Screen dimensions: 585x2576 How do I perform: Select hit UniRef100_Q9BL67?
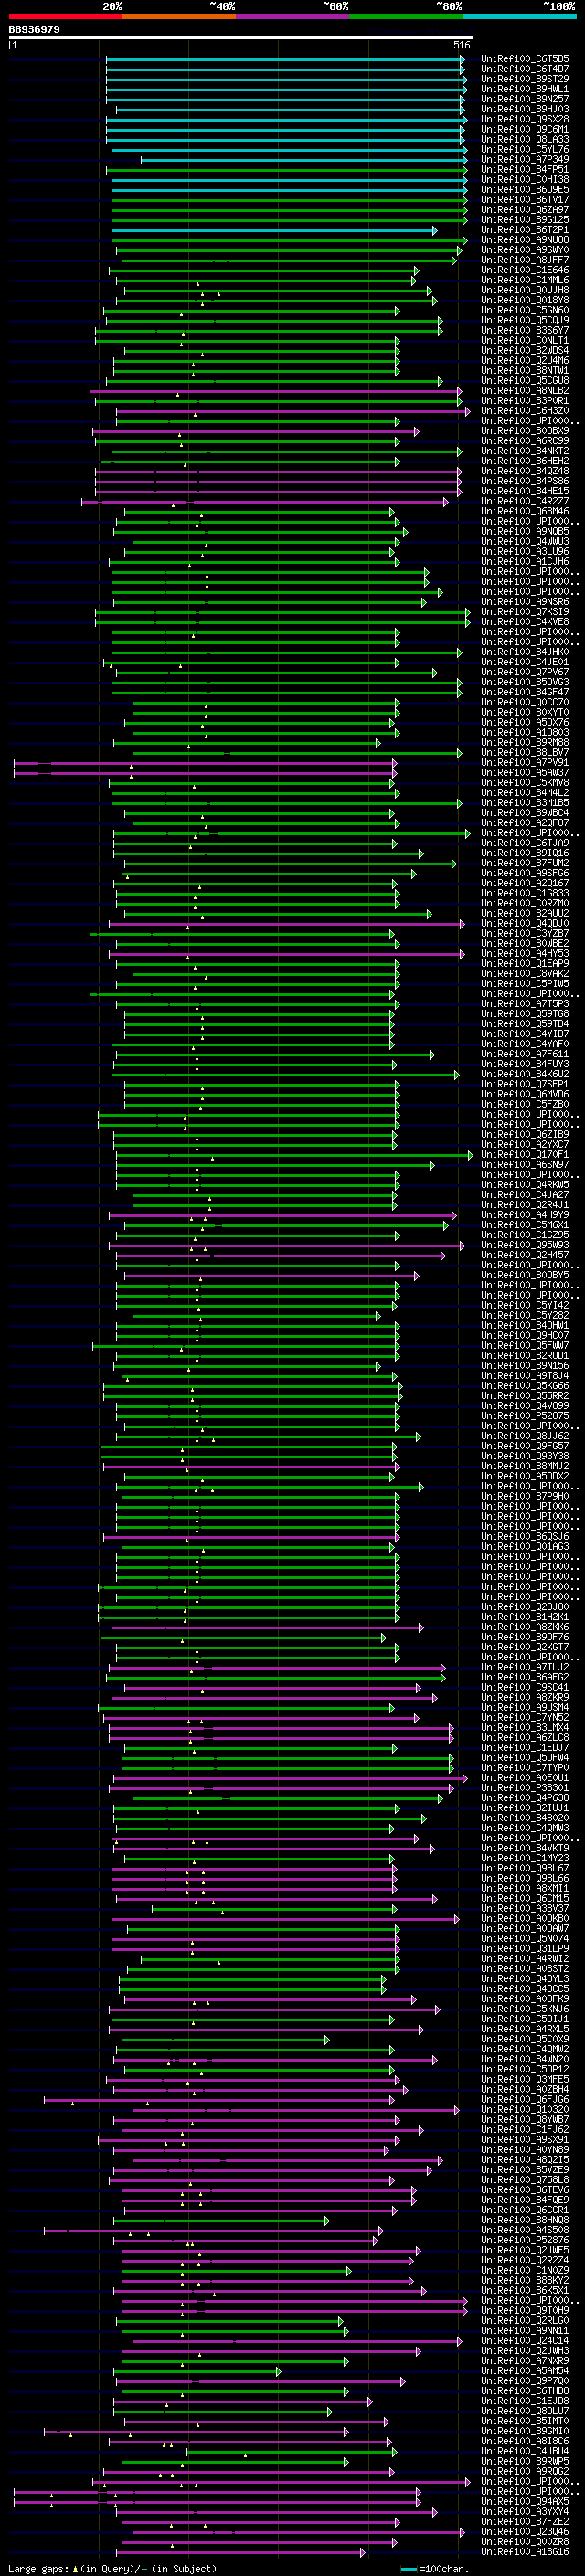pyautogui.click(x=525, y=1868)
